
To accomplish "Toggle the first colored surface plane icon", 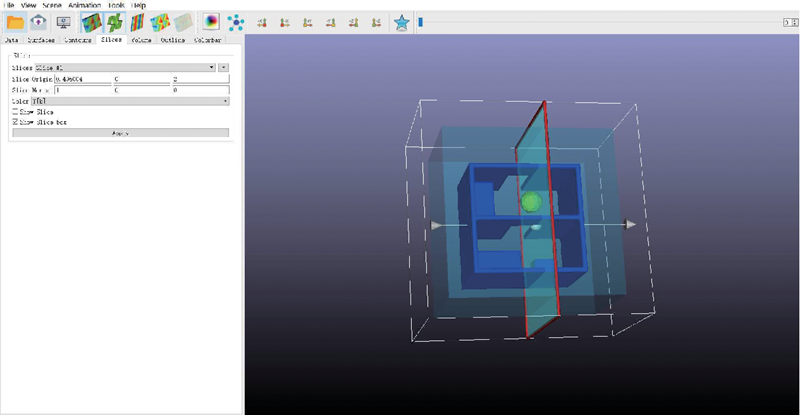I will coord(92,22).
